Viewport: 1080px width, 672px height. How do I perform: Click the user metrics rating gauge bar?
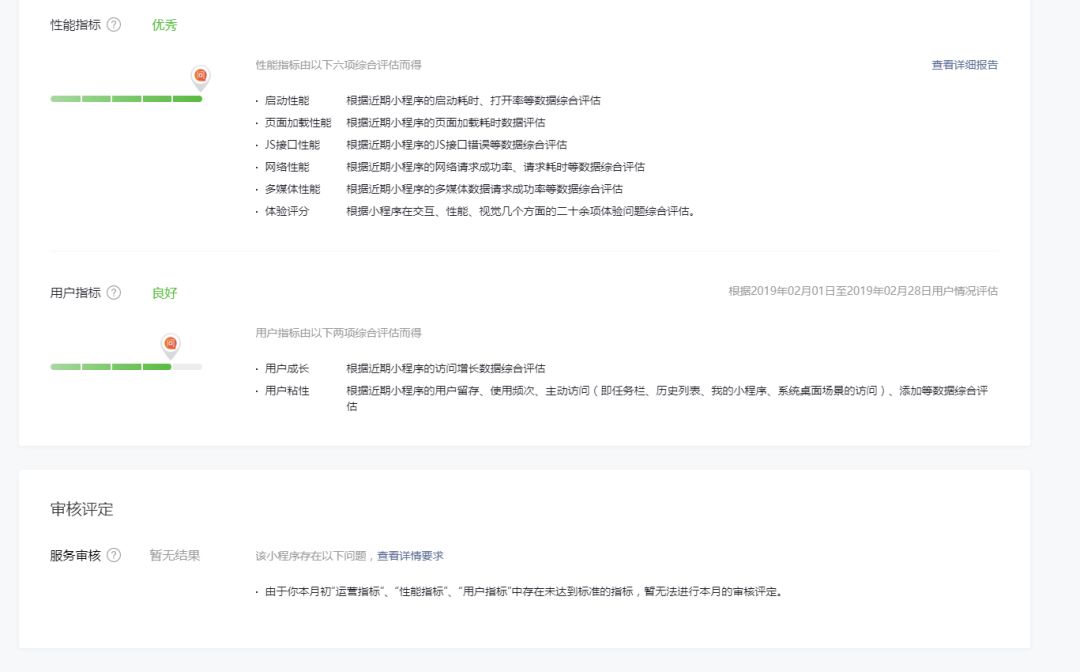pos(125,368)
